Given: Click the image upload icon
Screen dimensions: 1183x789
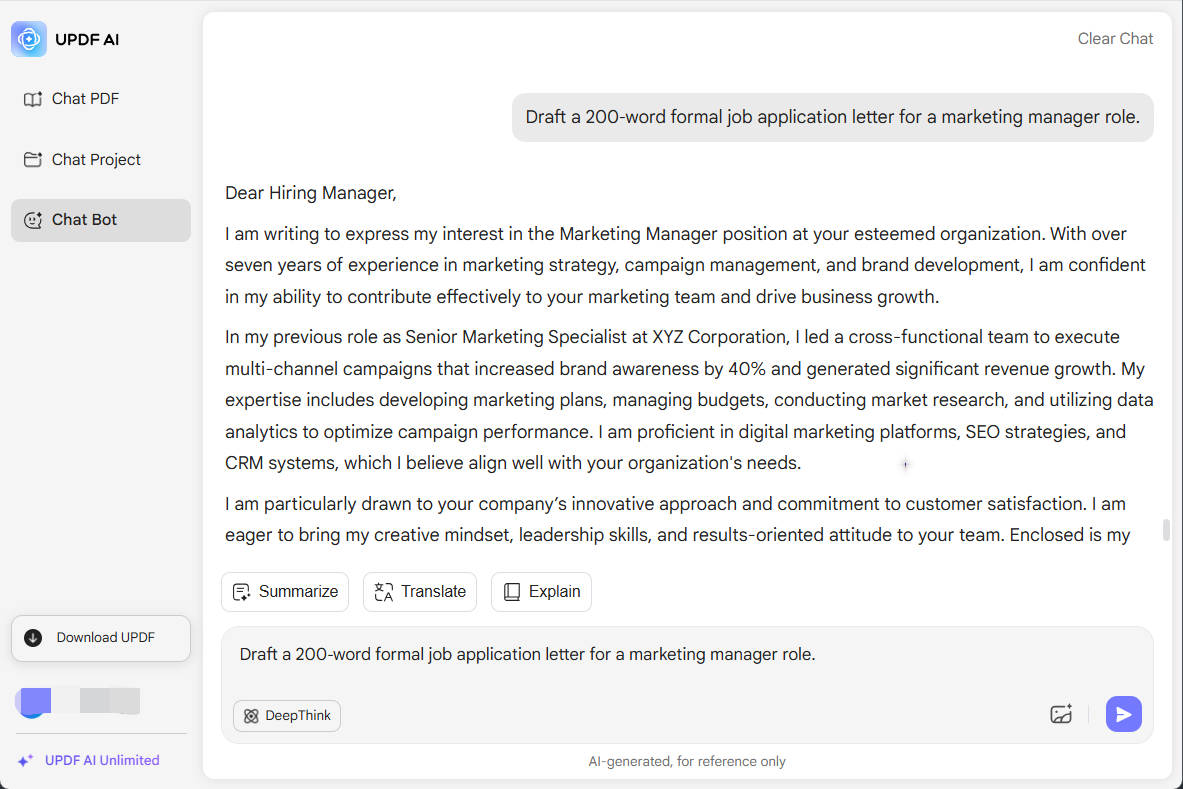Looking at the screenshot, I should pyautogui.click(x=1061, y=714).
